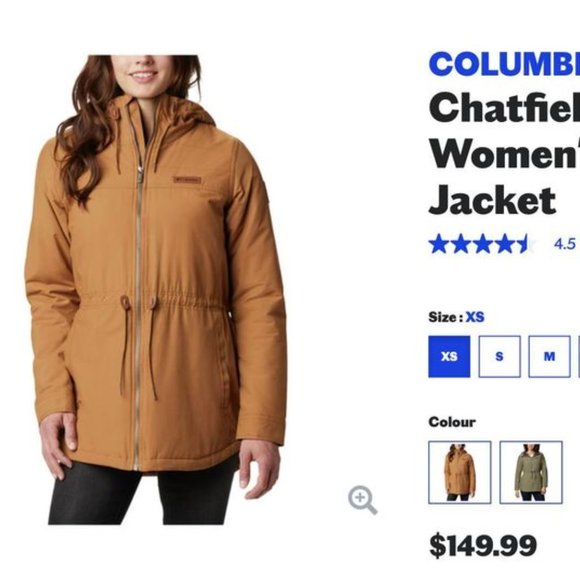Screen dimensions: 580x580
Task: Click the 4.5 rating score
Action: (x=565, y=244)
